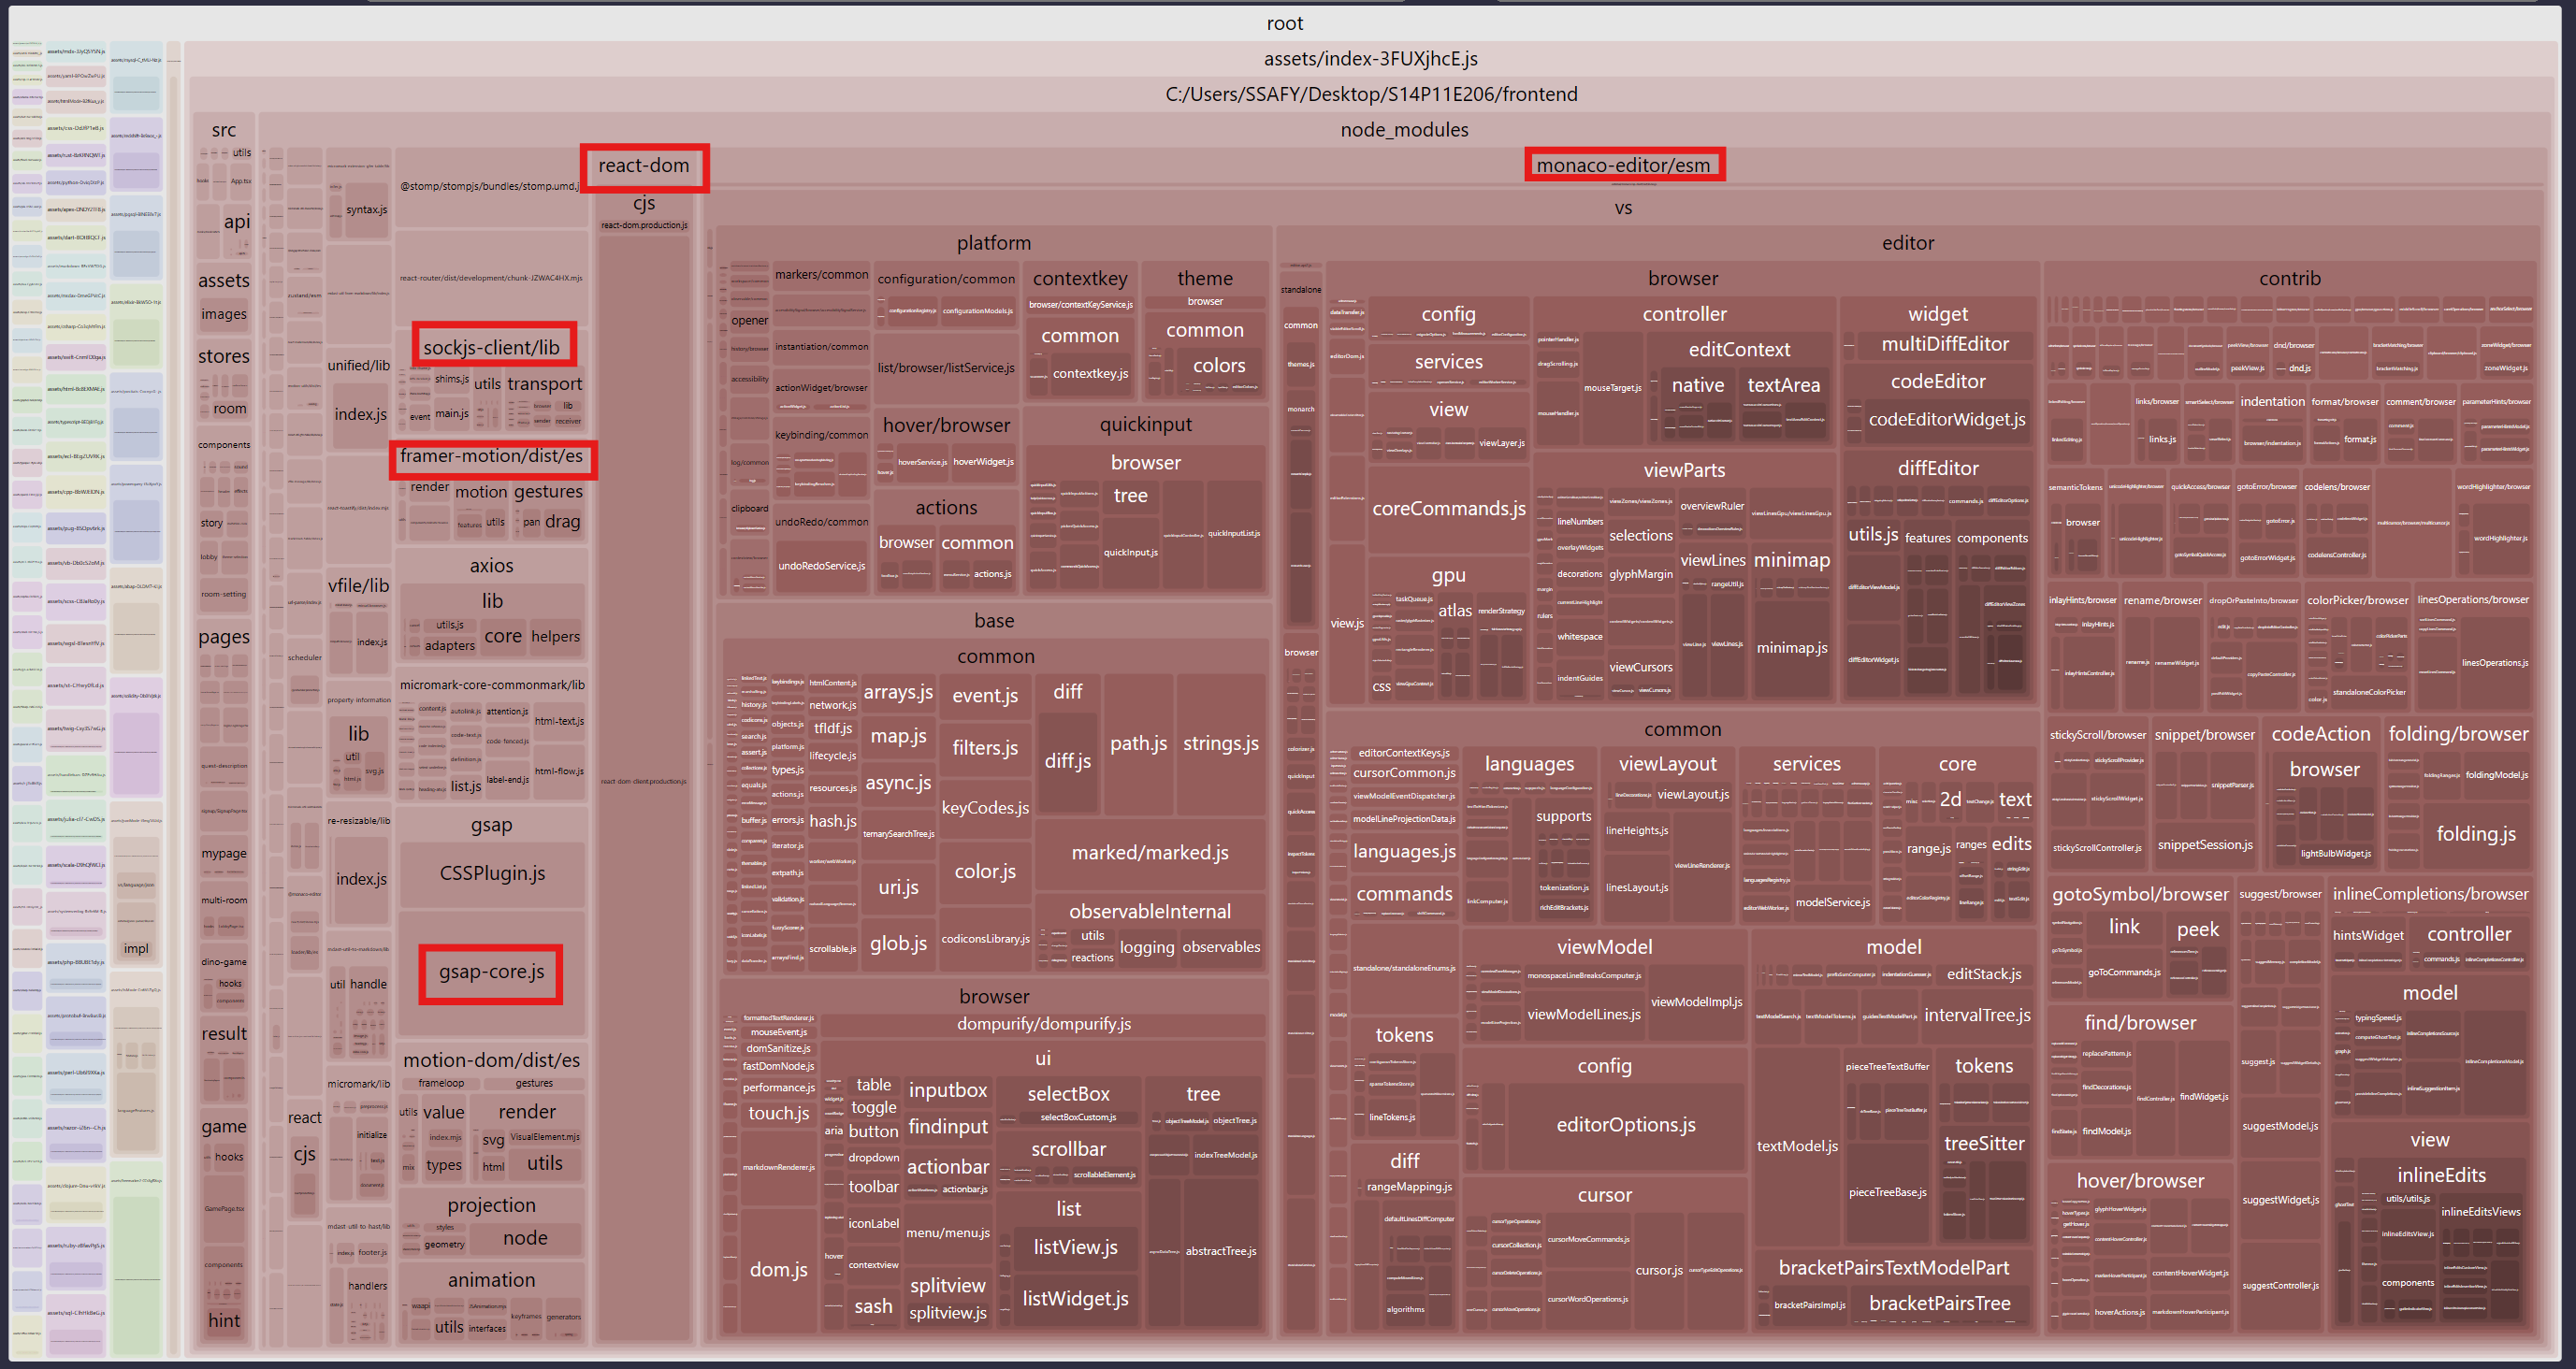Open the src folder block
2576x1369 pixels.
point(224,130)
